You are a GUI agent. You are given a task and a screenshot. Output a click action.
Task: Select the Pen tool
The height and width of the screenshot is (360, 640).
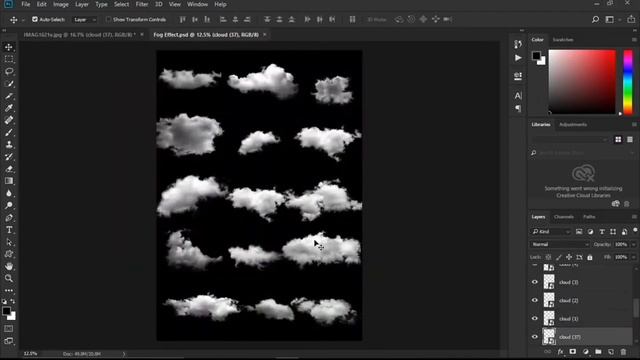pyautogui.click(x=9, y=218)
